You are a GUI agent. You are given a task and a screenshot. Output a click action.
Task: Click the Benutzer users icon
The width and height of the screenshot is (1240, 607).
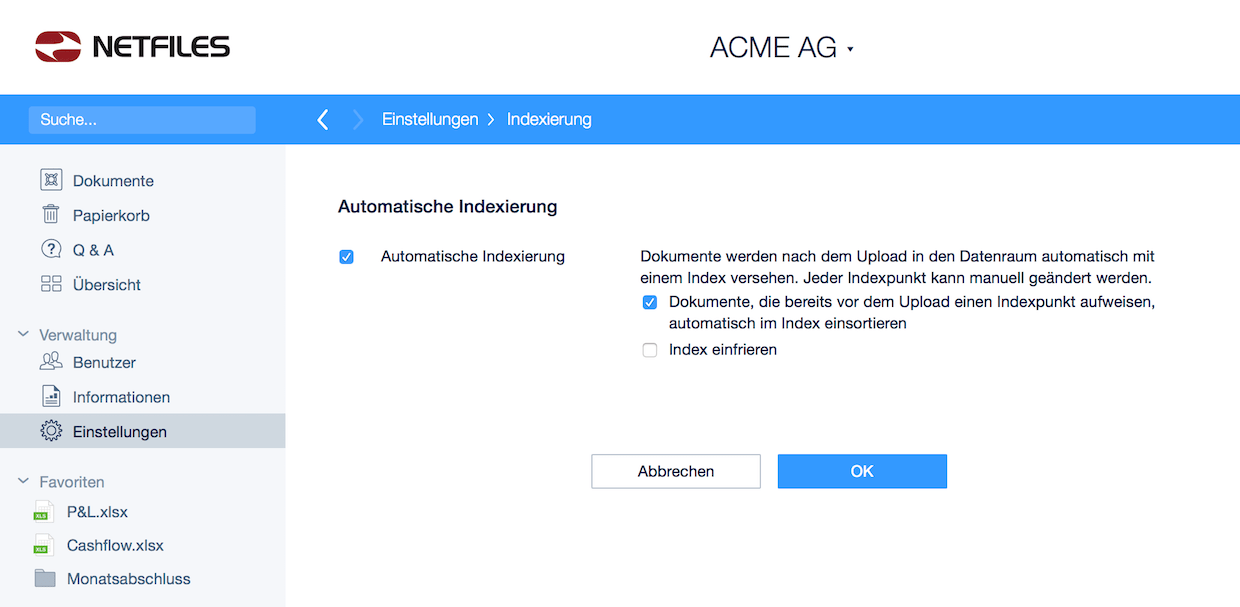point(51,362)
